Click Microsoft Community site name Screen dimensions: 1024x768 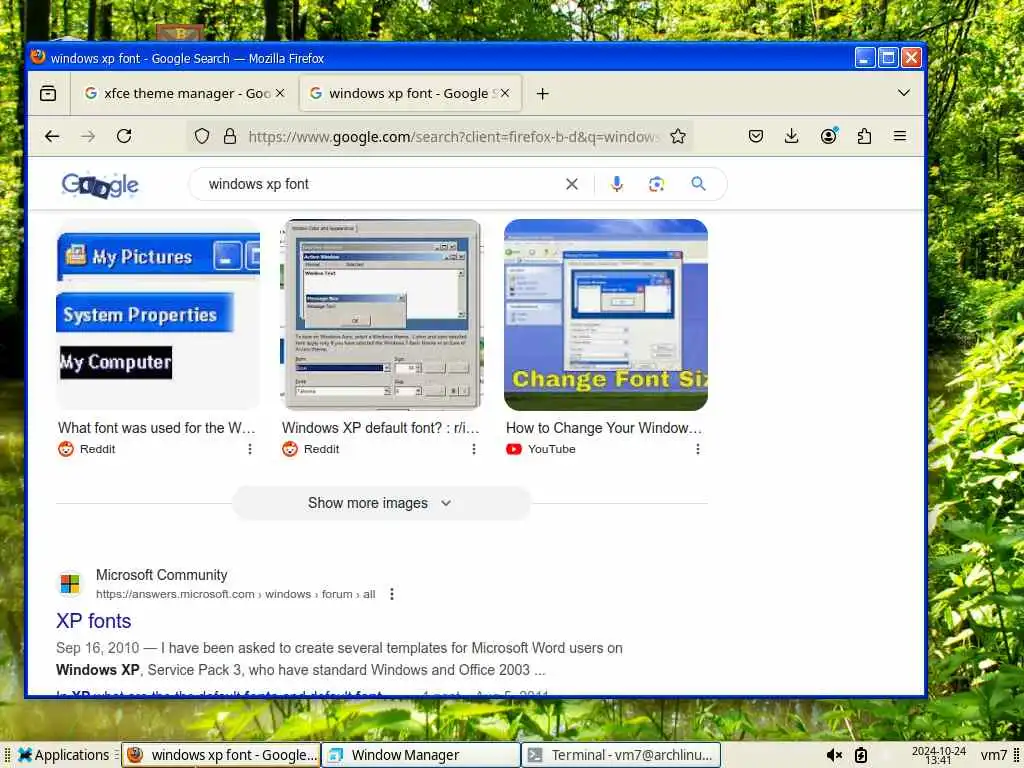click(161, 575)
